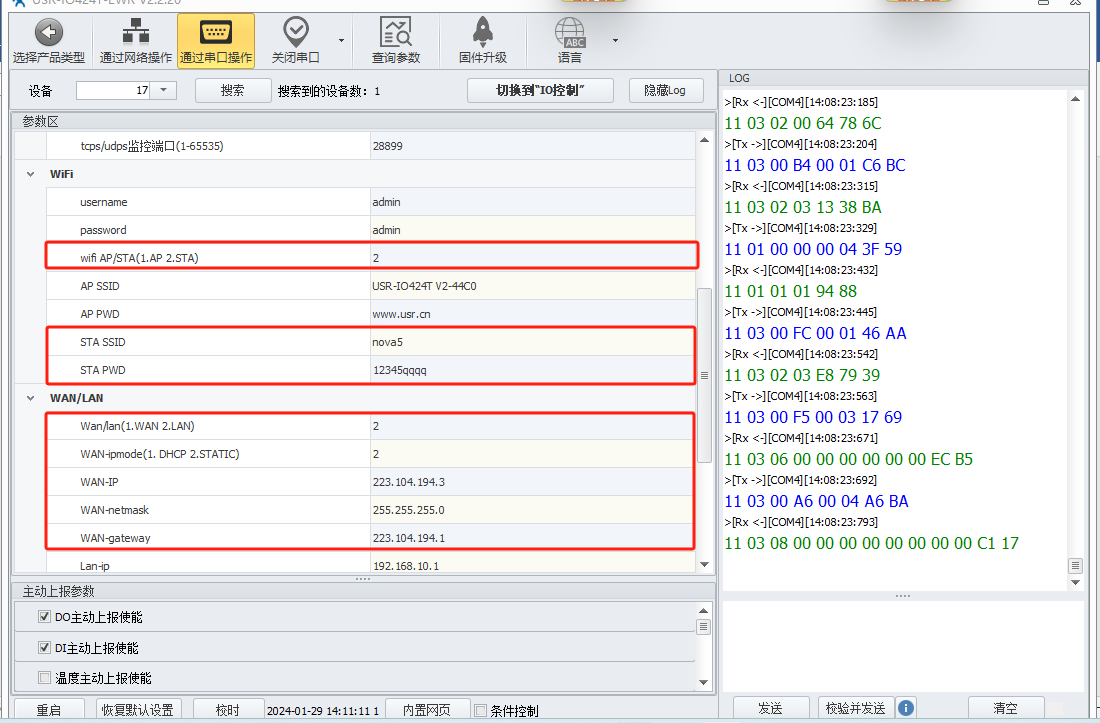
Task: Collapse the WiFi parameter group
Action: pyautogui.click(x=31, y=174)
